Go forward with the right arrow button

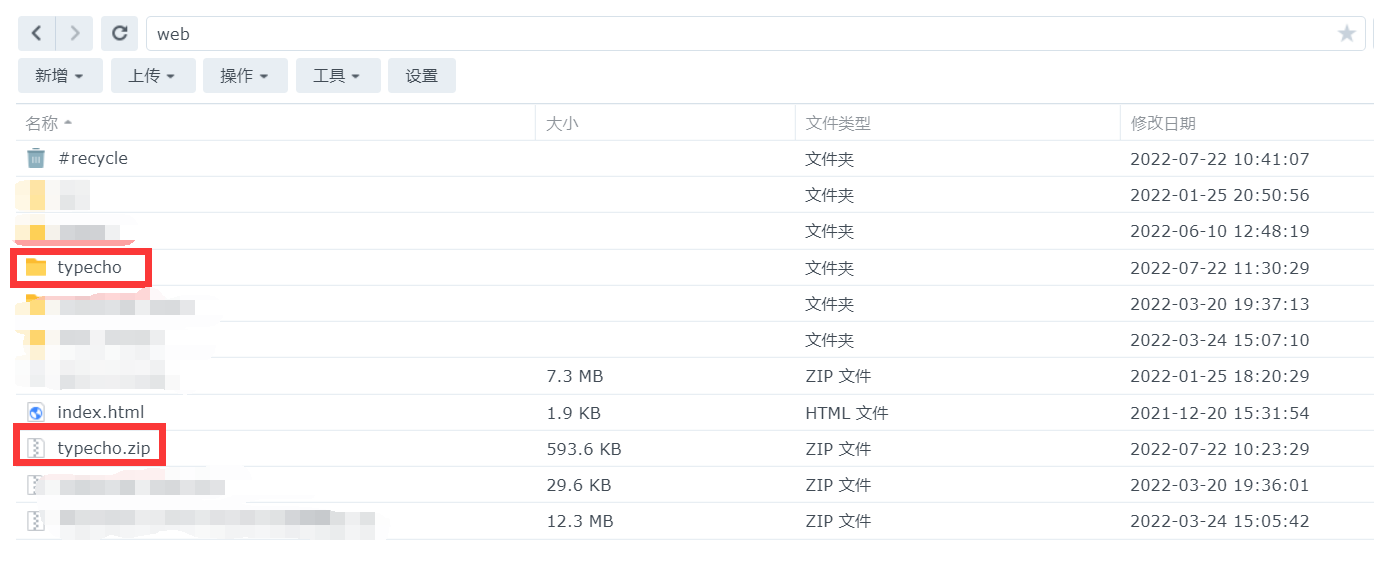click(x=74, y=33)
